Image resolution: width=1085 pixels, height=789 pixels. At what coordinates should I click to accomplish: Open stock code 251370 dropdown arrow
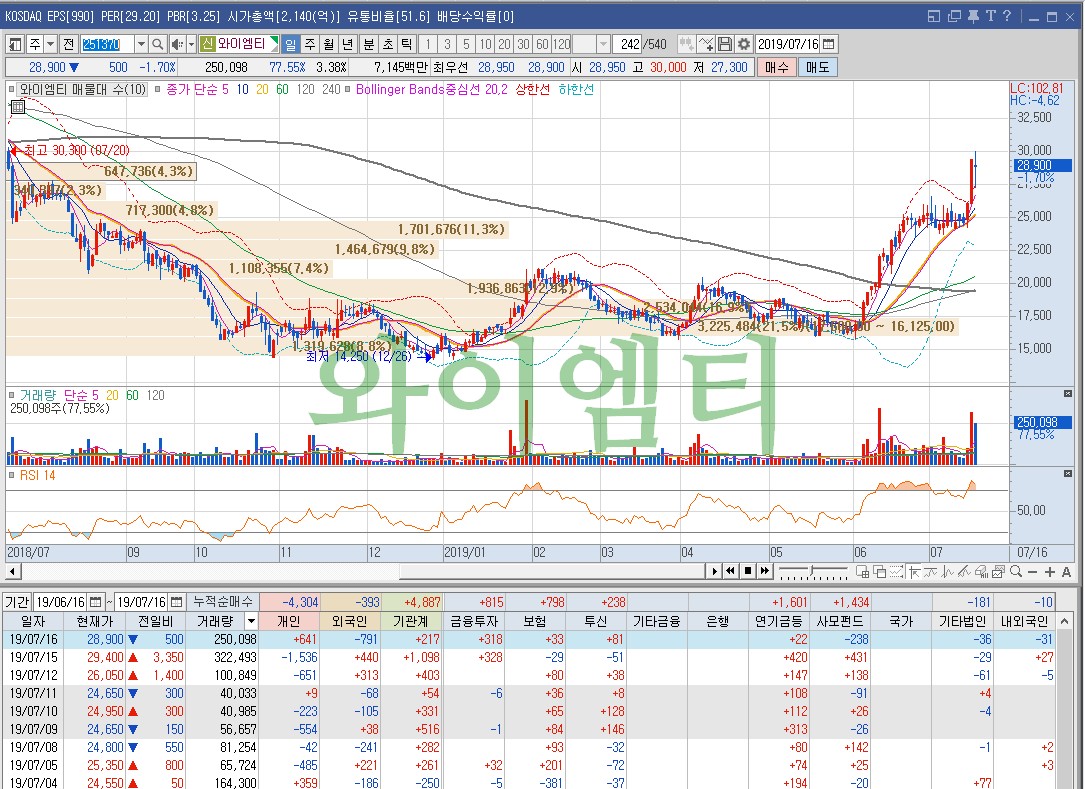coord(140,44)
